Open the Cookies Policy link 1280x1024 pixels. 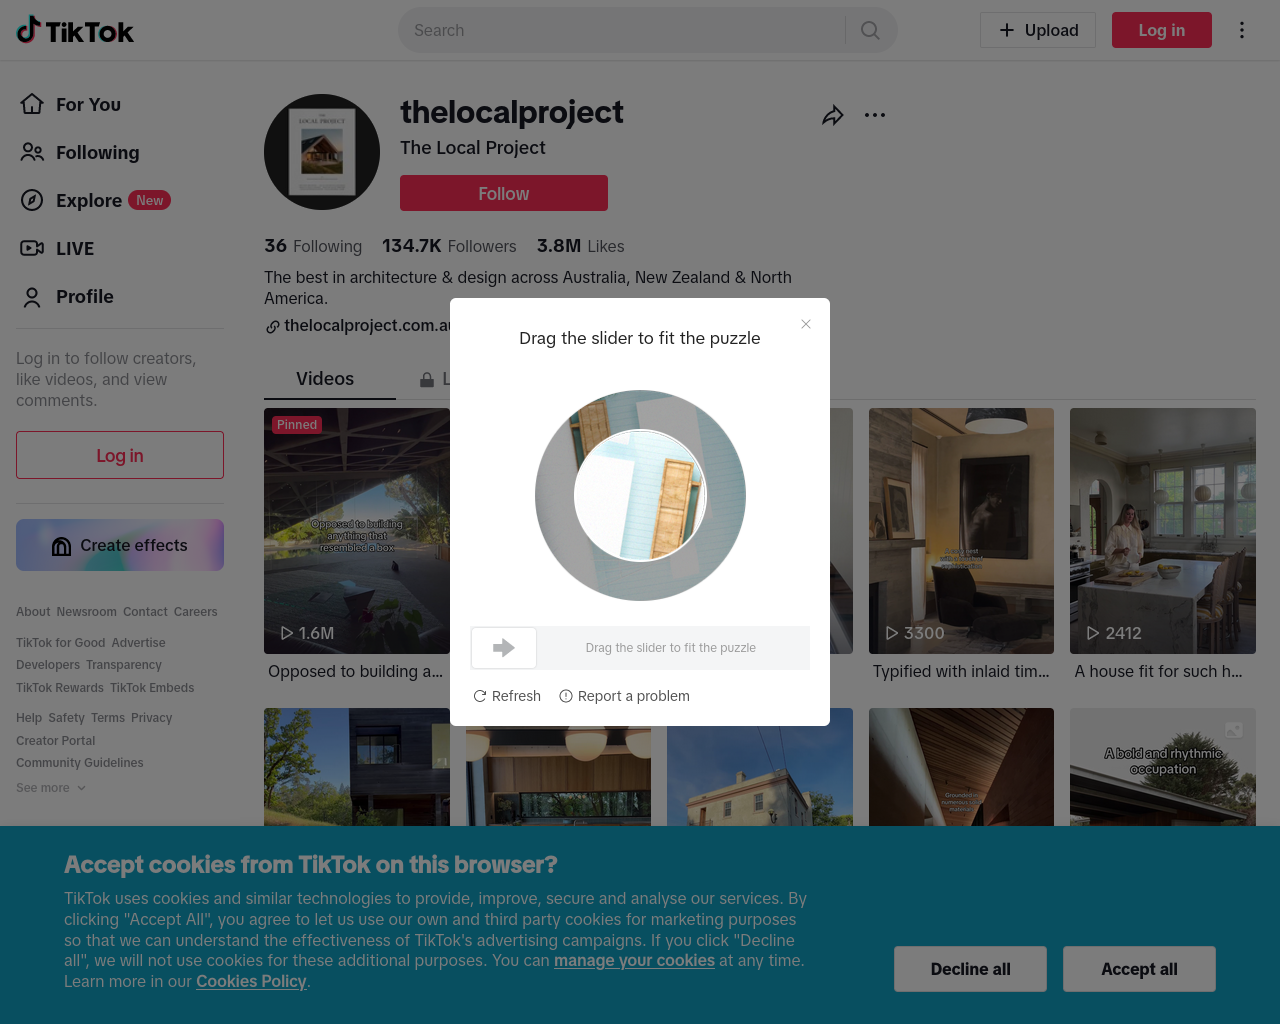[x=251, y=982]
